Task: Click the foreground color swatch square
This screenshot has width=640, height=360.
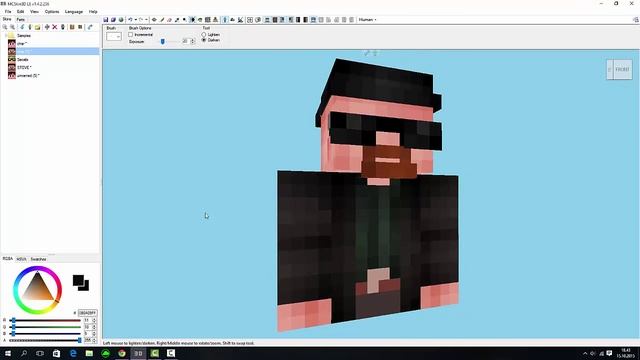Action: pyautogui.click(x=78, y=280)
